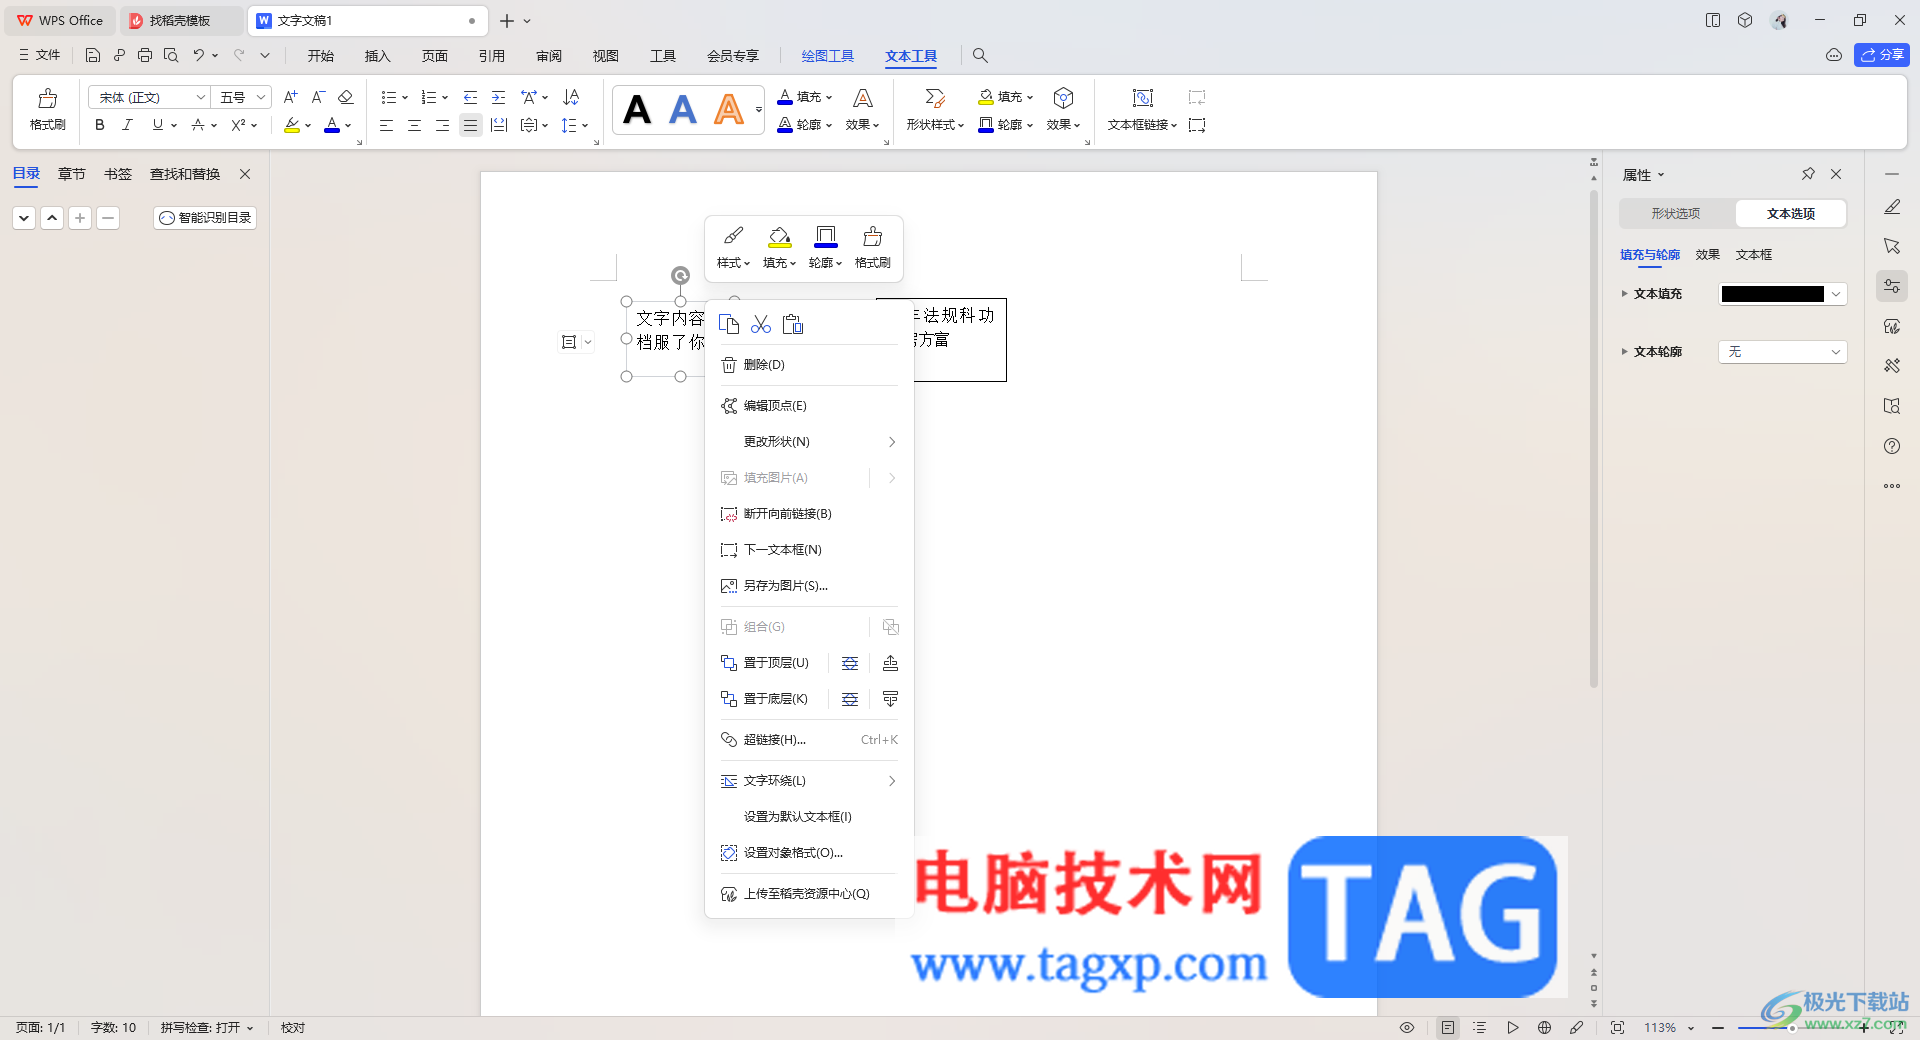1920x1040 pixels.
Task: Toggle italic formatting button
Action: click(127, 125)
